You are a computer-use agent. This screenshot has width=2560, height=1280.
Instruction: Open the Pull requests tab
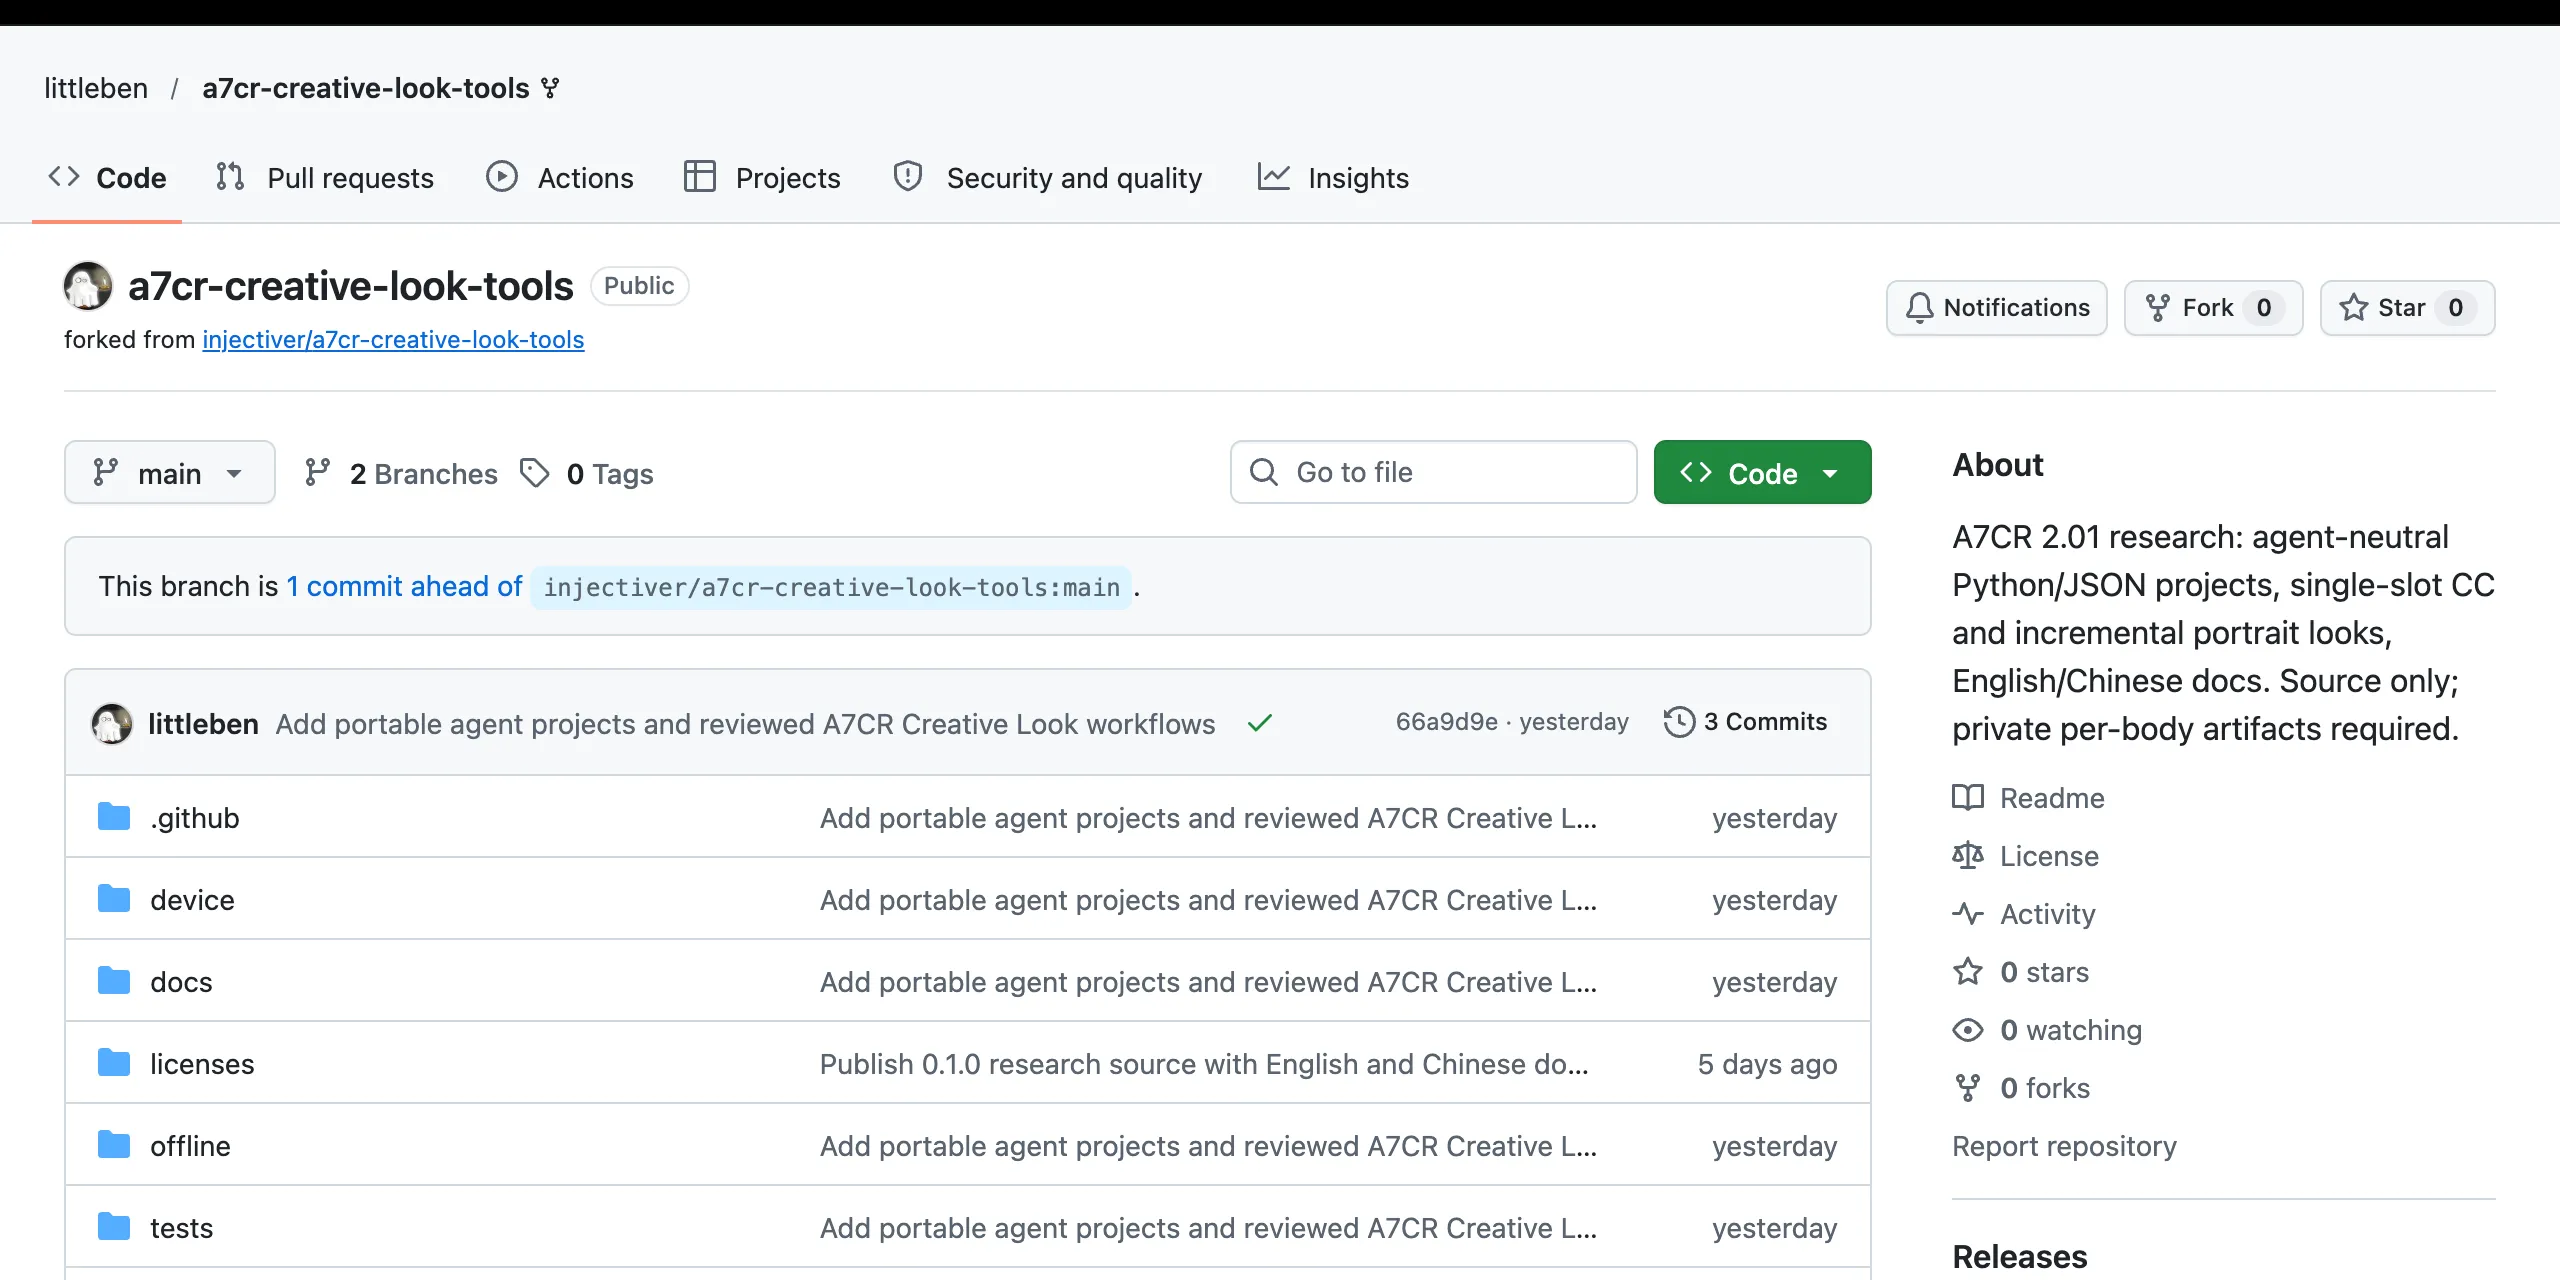(325, 178)
